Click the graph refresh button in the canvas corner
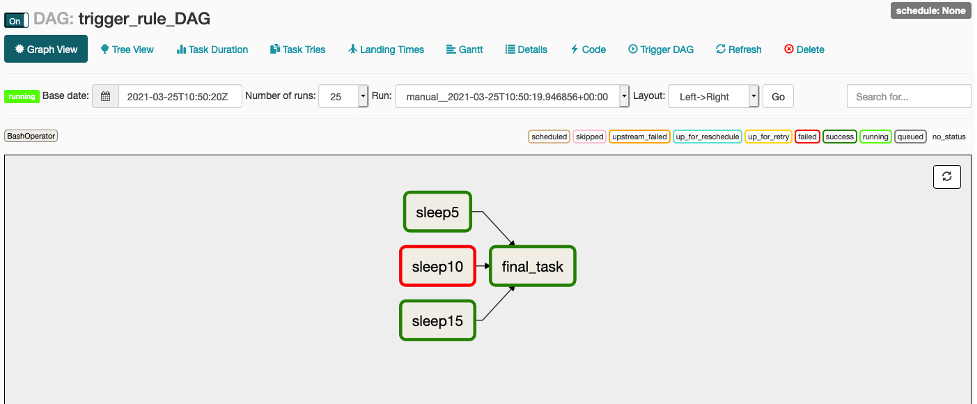The height and width of the screenshot is (404, 977). tap(946, 177)
